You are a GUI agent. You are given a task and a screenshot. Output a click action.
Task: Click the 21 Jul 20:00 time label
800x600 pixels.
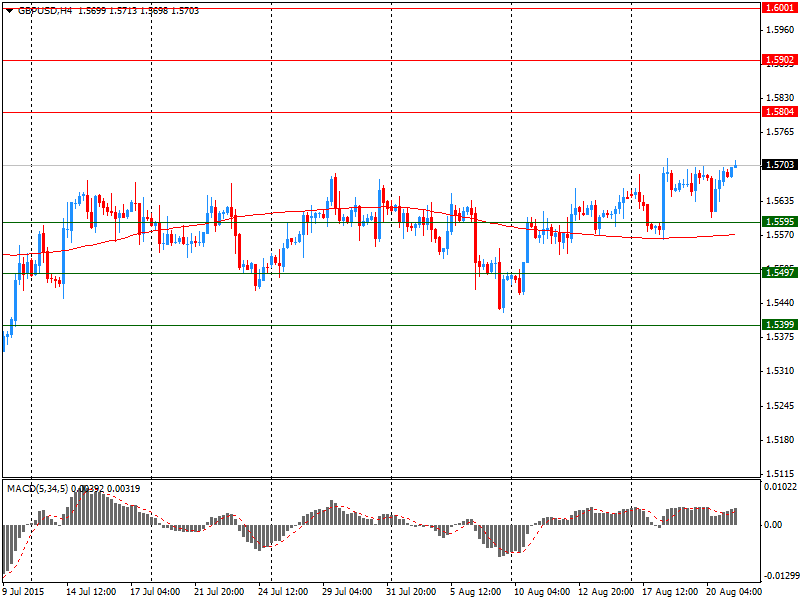point(219,592)
